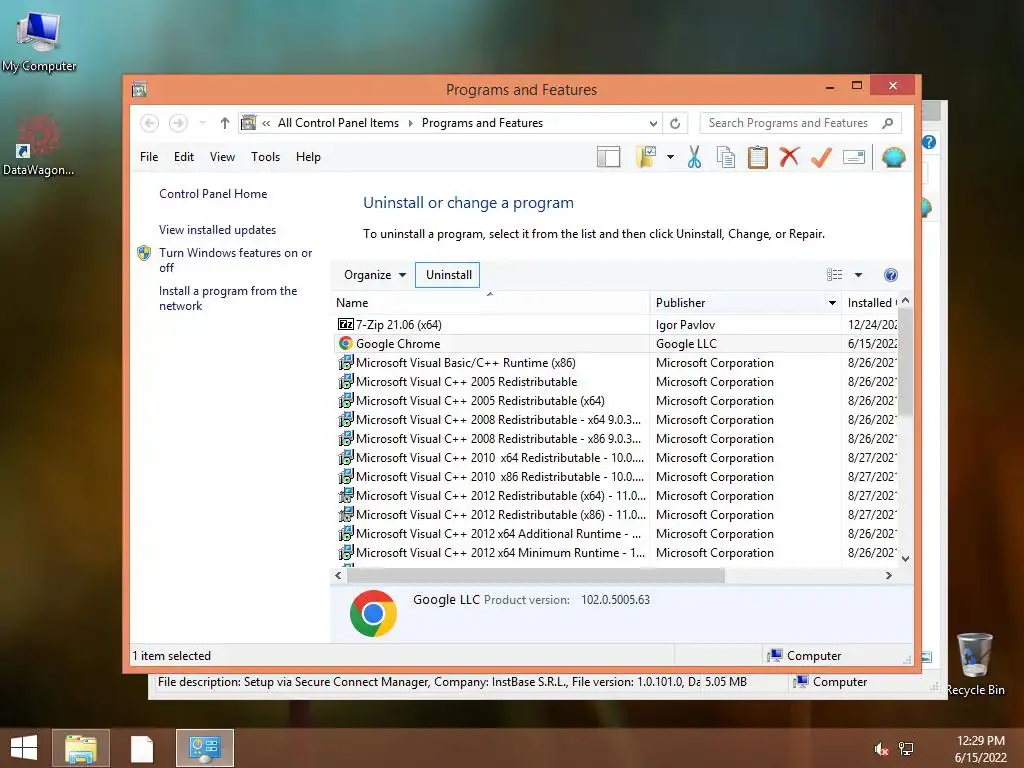Click the globe shell toolbar icon
The image size is (1024, 768).
(x=893, y=157)
